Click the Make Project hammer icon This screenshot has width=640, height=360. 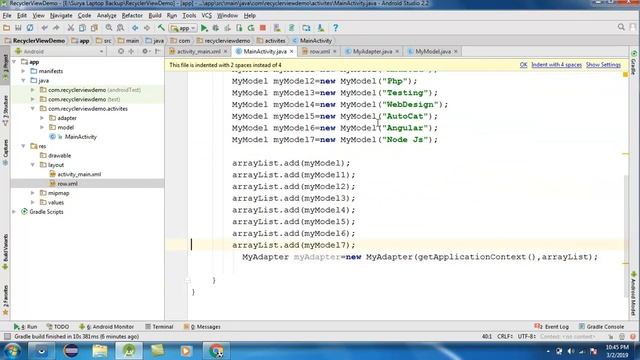coord(161,28)
